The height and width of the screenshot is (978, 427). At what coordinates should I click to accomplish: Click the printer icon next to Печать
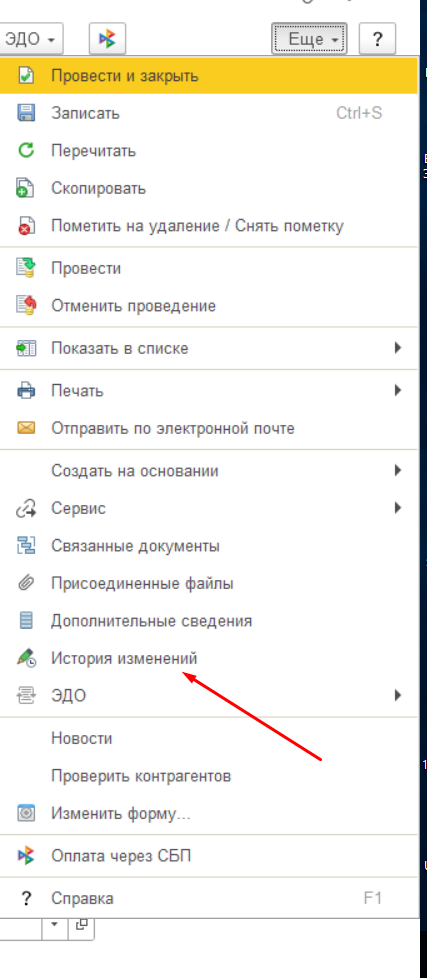click(26, 391)
